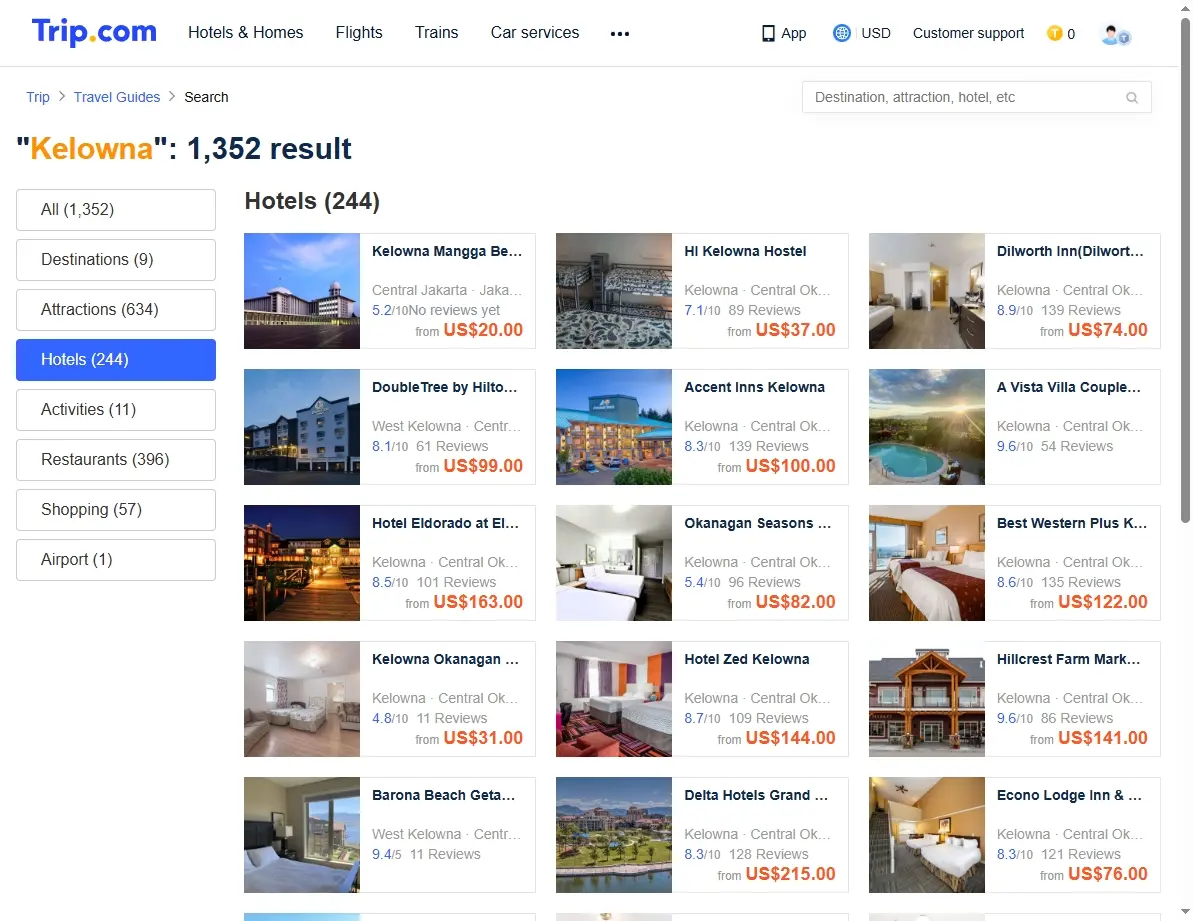1193x921 pixels.
Task: Open the USD currency selector
Action: (876, 33)
